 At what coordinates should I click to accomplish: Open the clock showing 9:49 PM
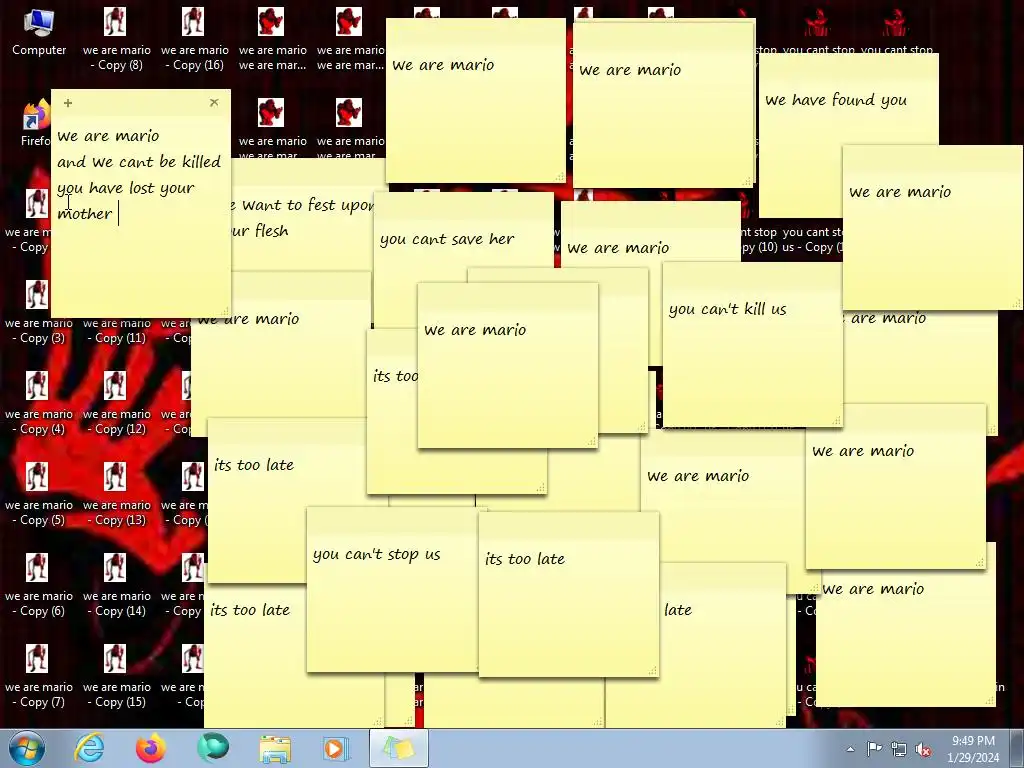pyautogui.click(x=973, y=749)
